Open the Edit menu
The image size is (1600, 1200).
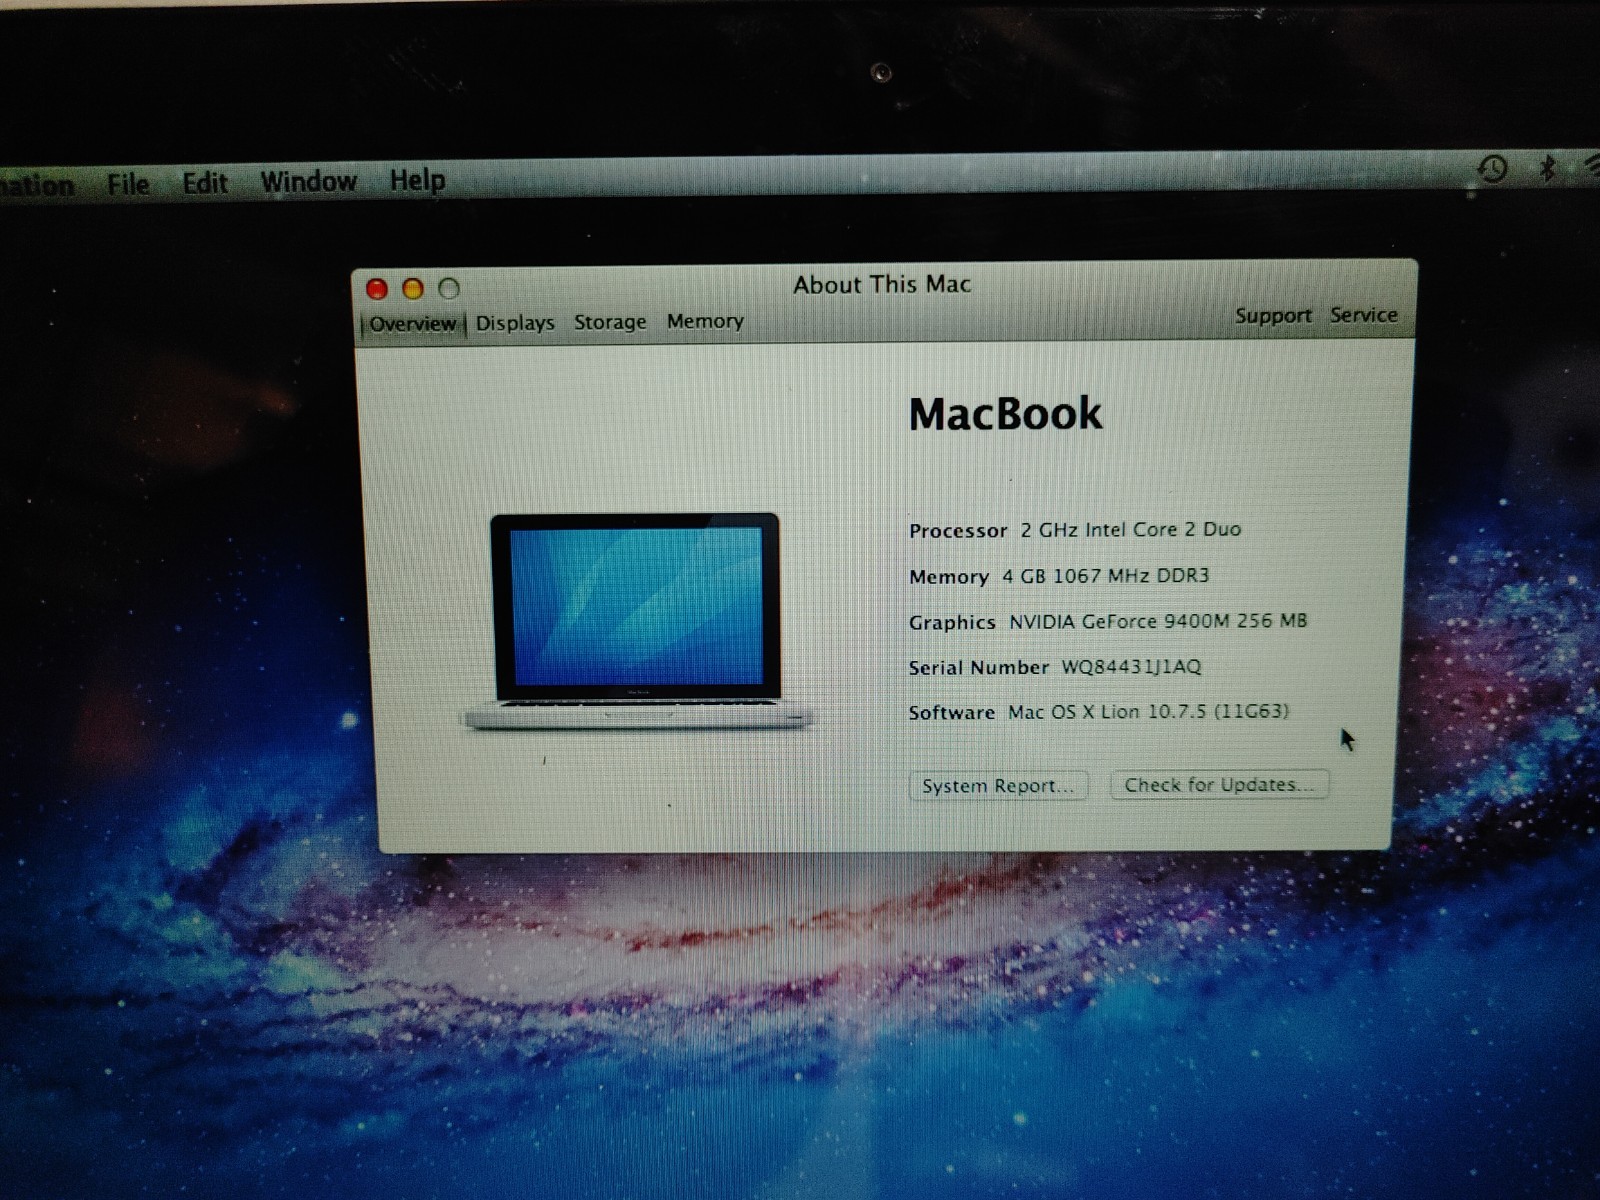[205, 183]
